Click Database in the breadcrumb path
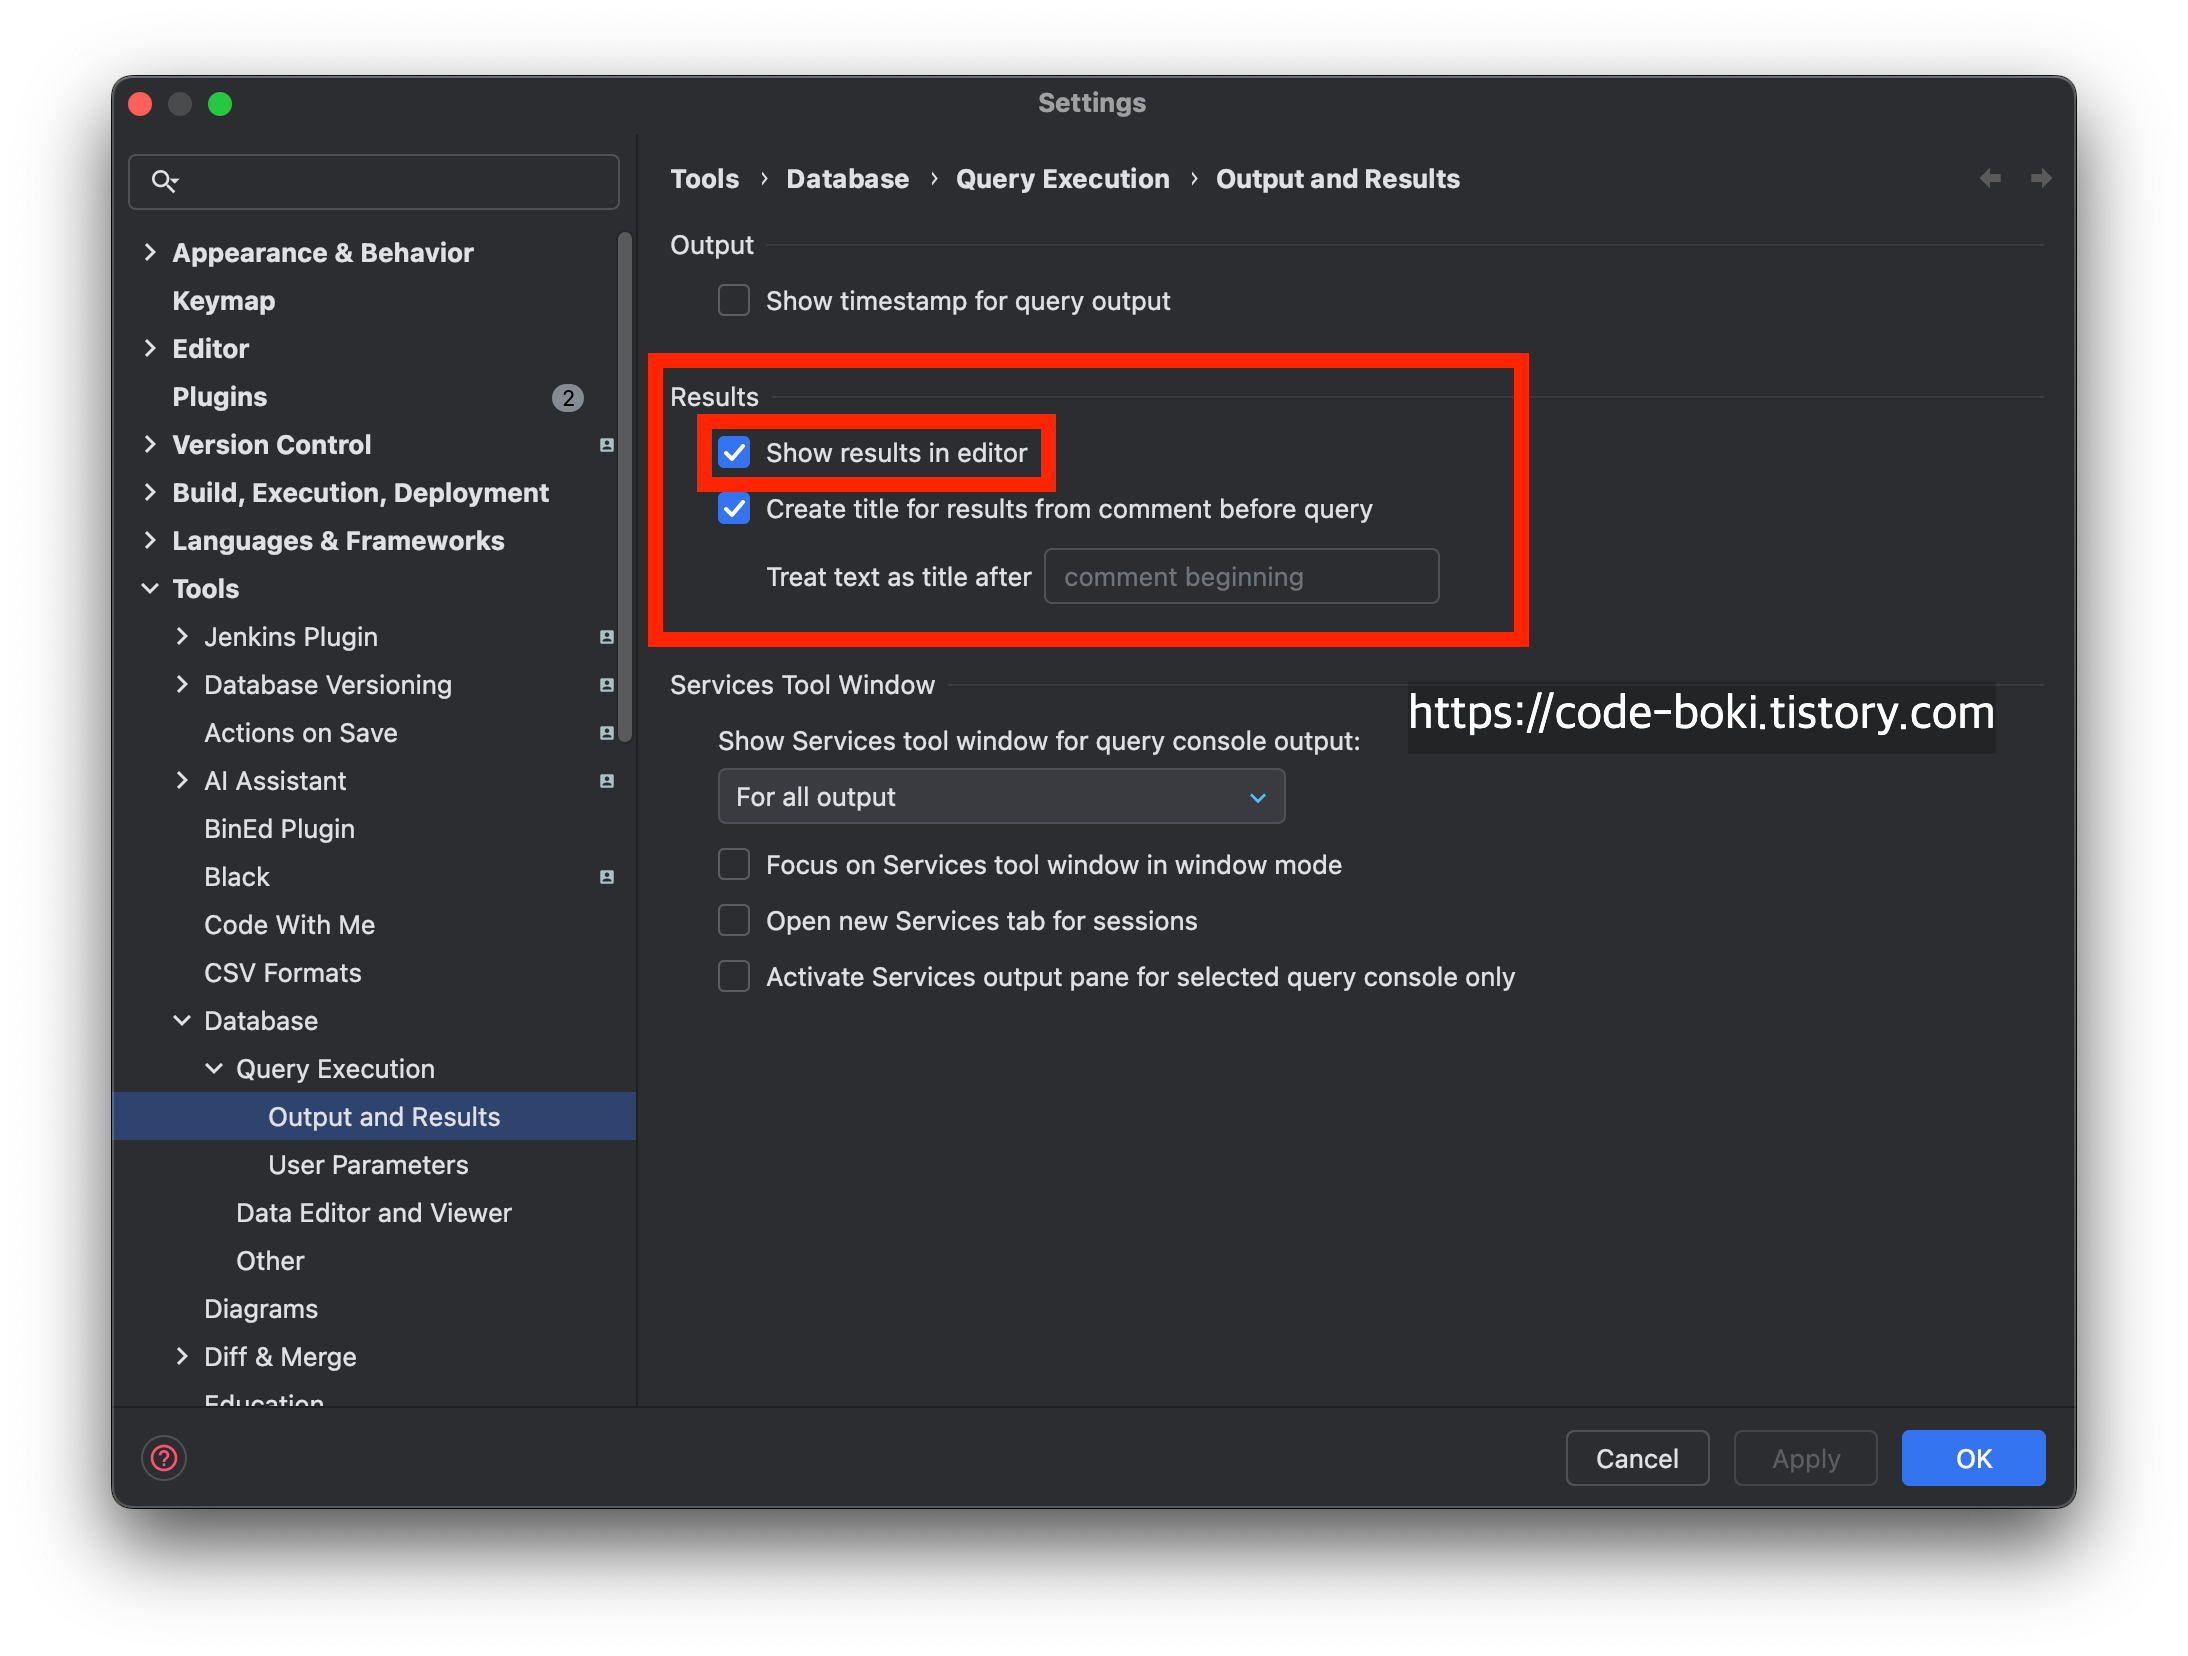Image resolution: width=2188 pixels, height=1656 pixels. pyautogui.click(x=847, y=179)
